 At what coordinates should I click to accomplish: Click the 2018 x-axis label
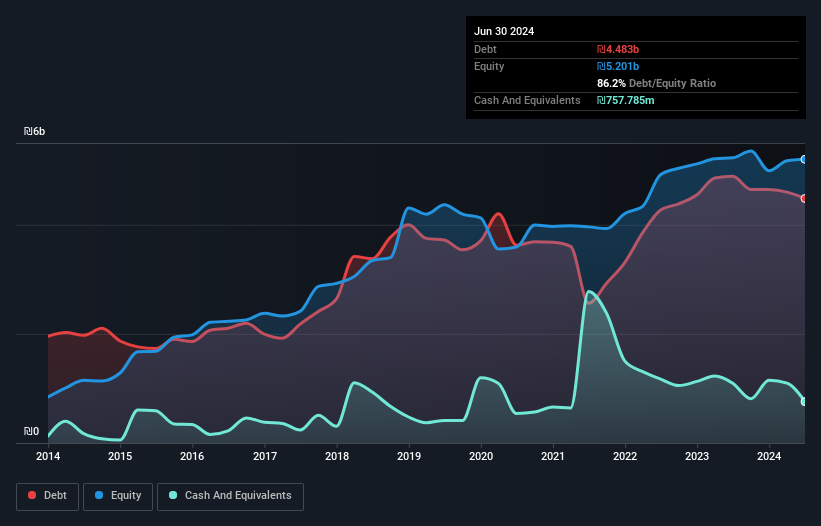[x=337, y=456]
